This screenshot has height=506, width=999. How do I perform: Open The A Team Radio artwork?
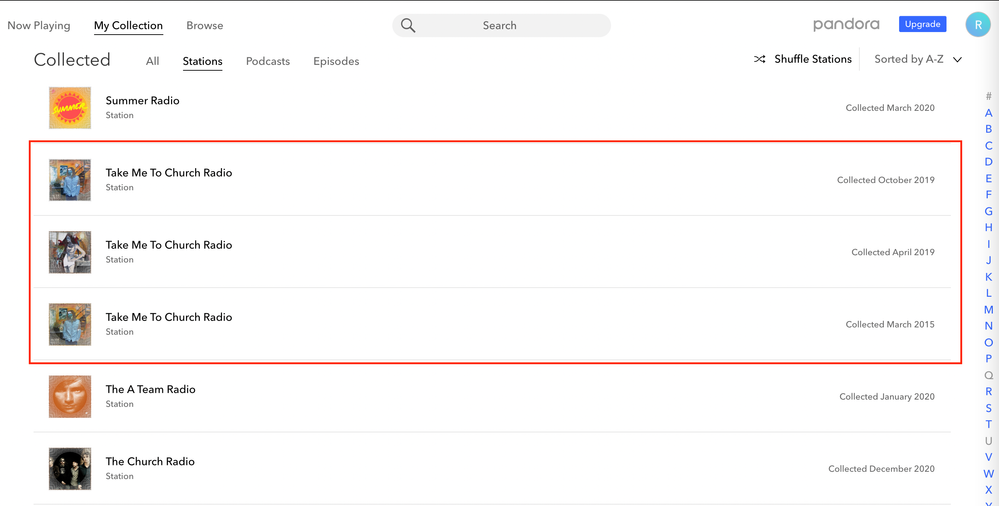(70, 397)
